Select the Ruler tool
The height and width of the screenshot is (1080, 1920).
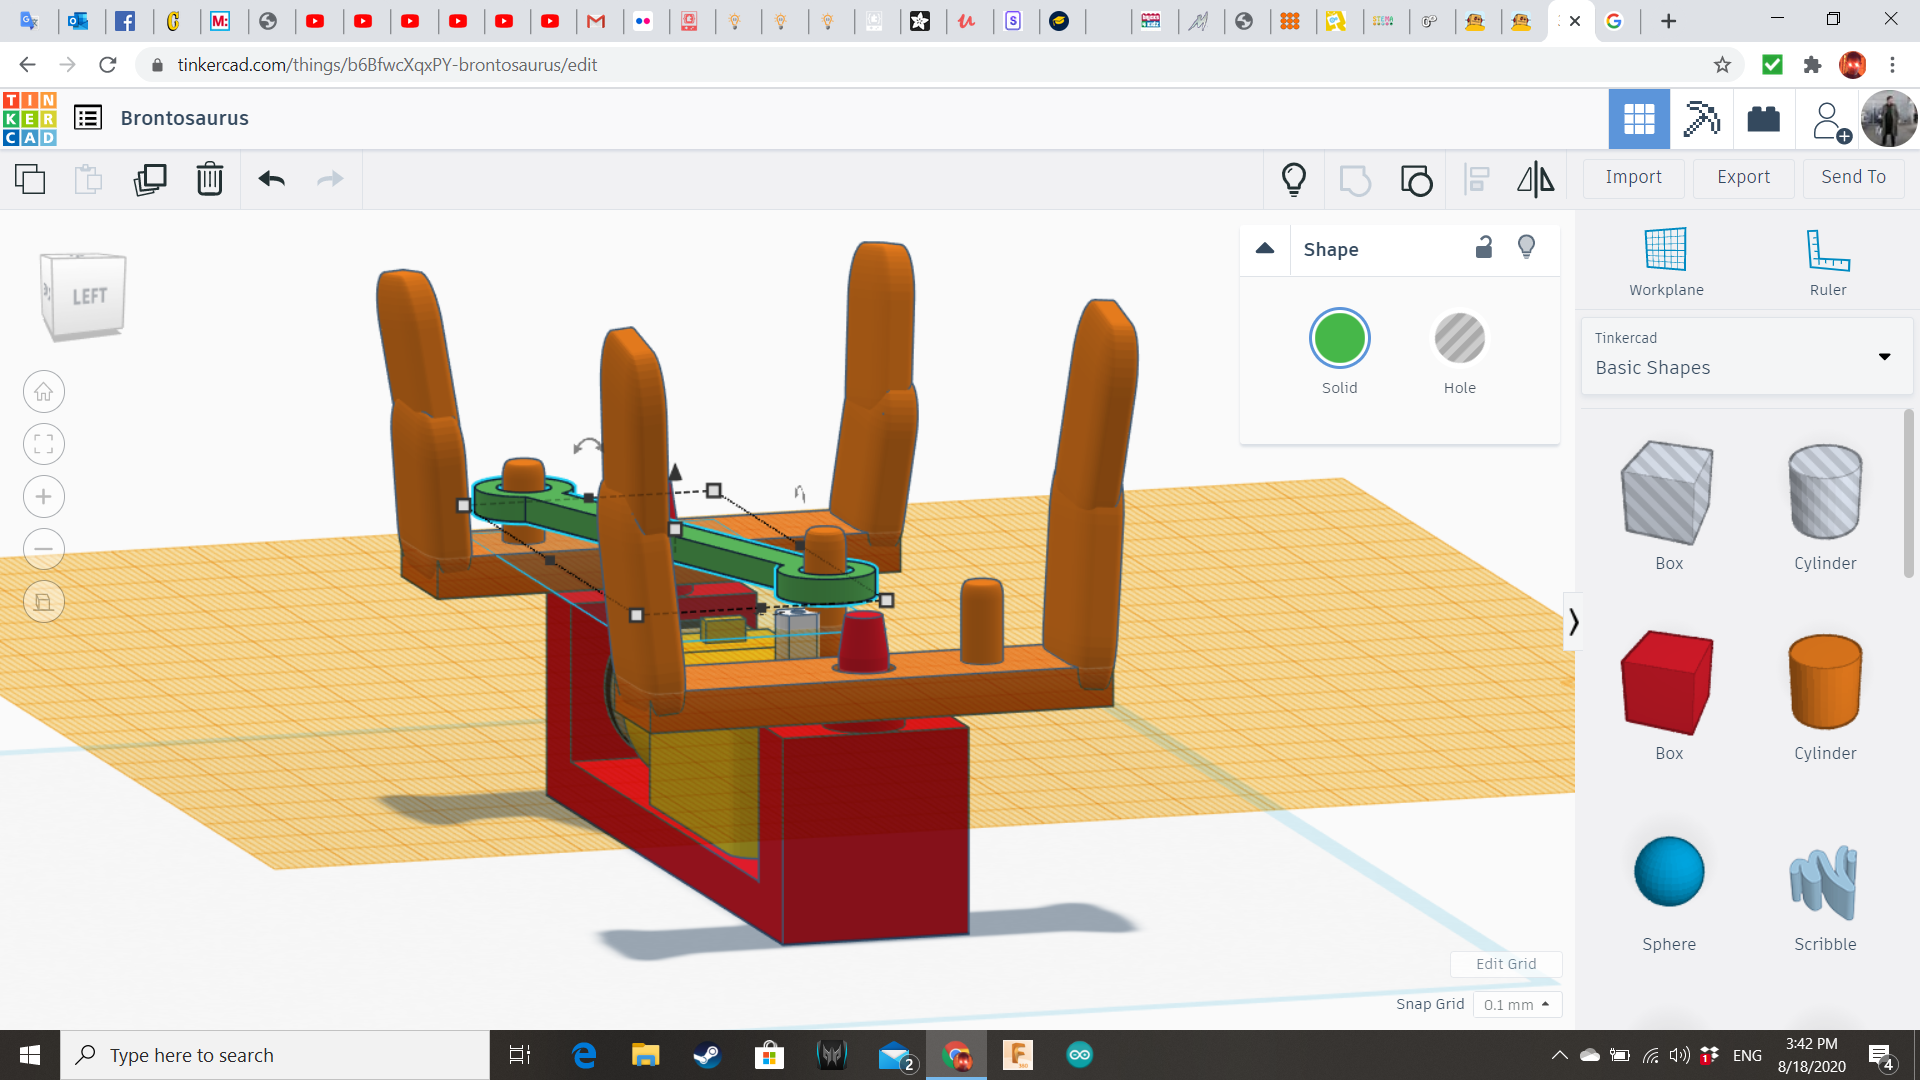point(1827,261)
